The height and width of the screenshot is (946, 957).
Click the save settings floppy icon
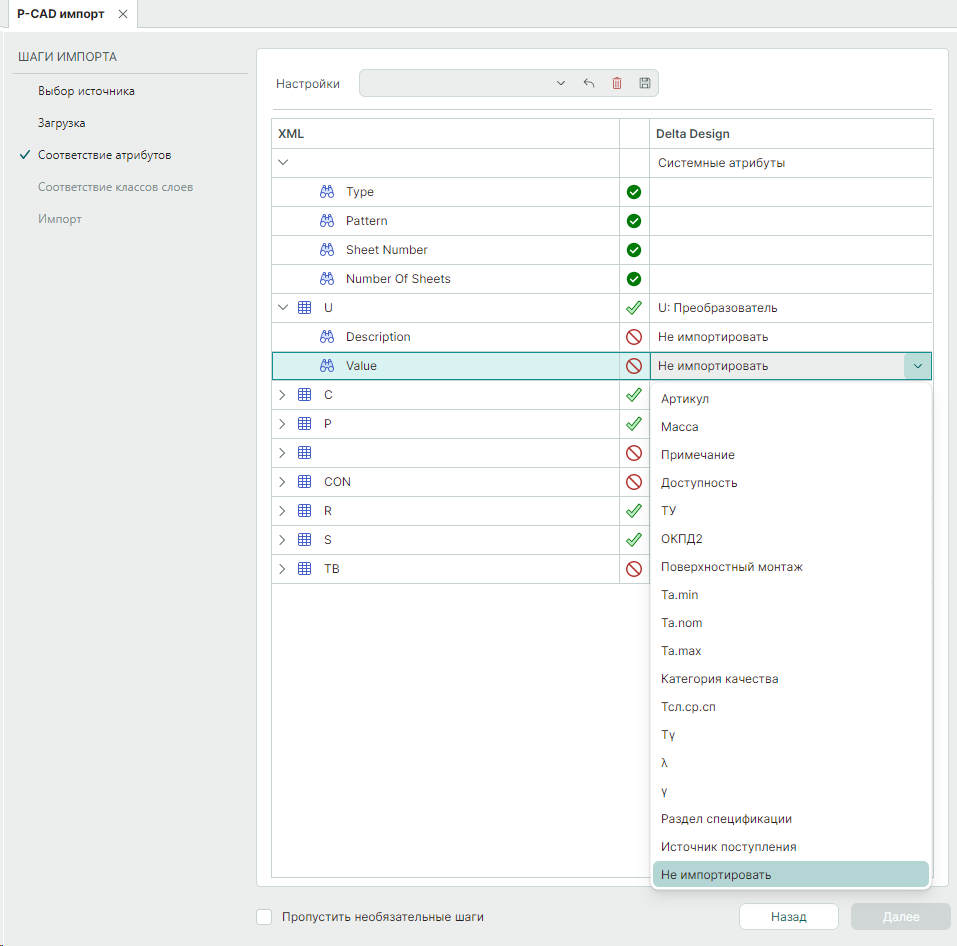pyautogui.click(x=645, y=83)
